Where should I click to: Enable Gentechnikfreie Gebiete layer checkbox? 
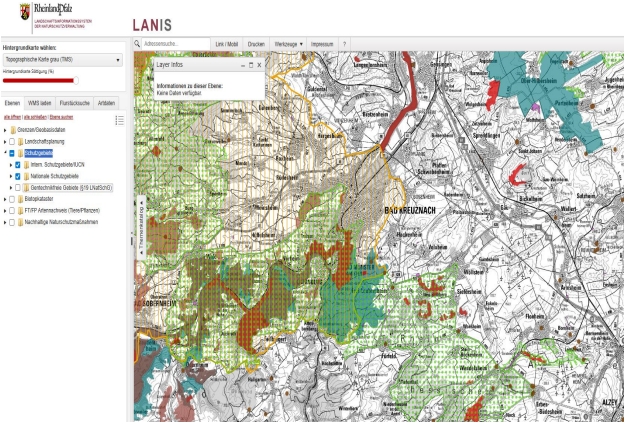coord(18,187)
